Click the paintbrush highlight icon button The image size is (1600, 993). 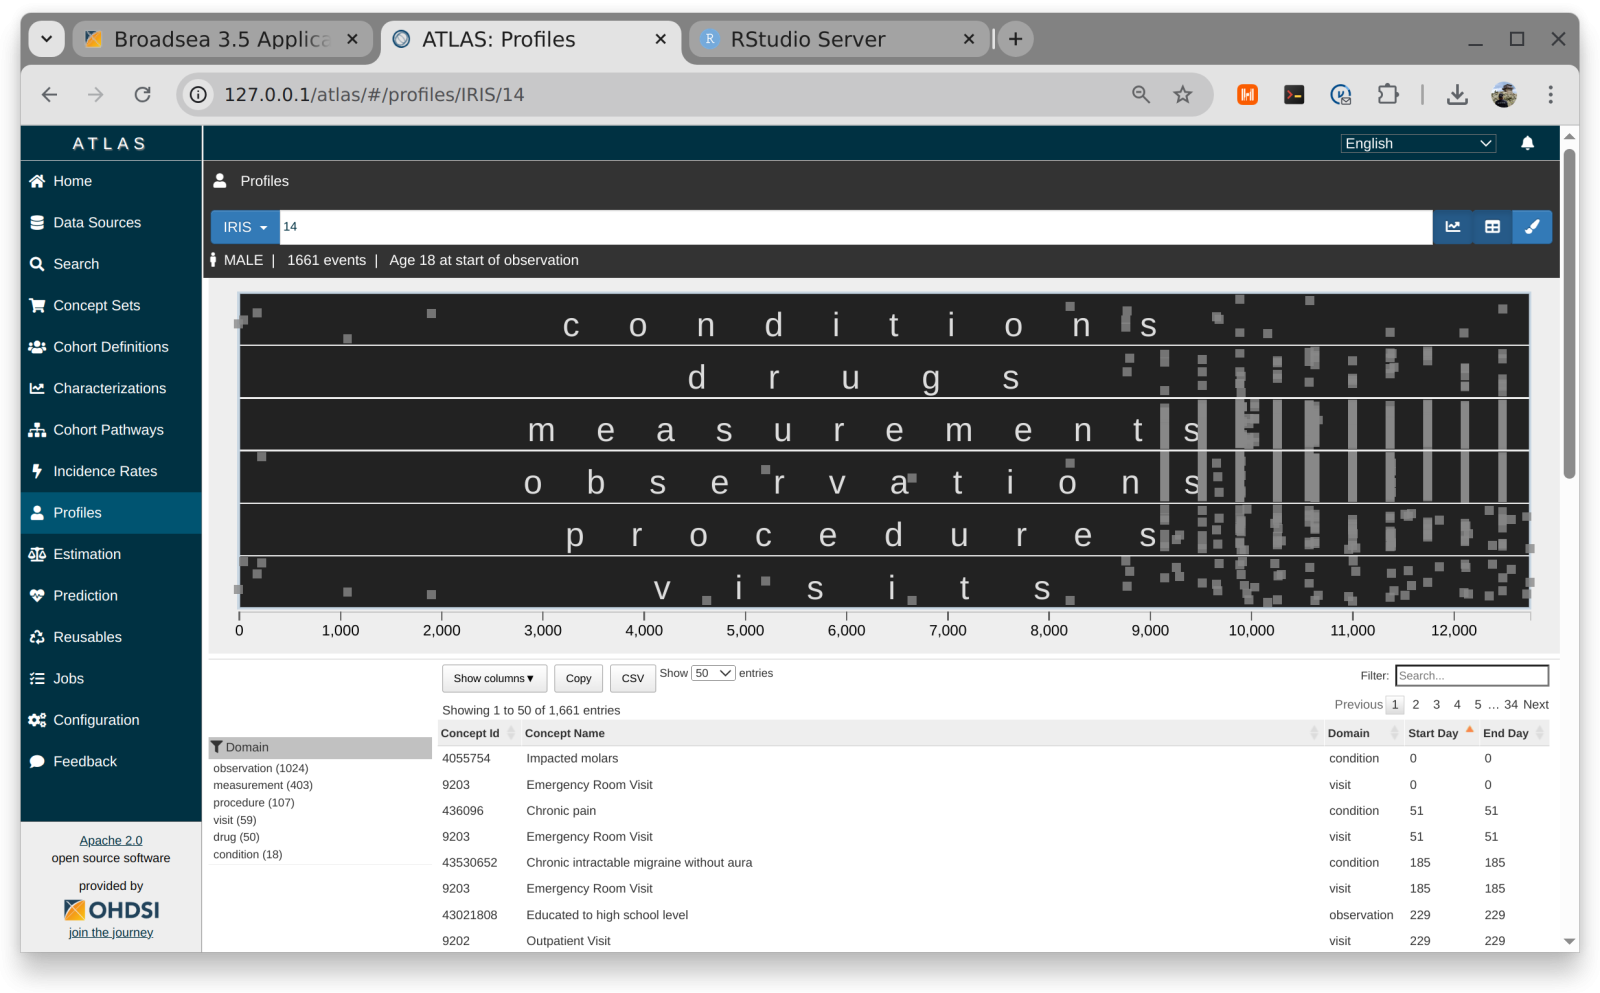pos(1531,227)
